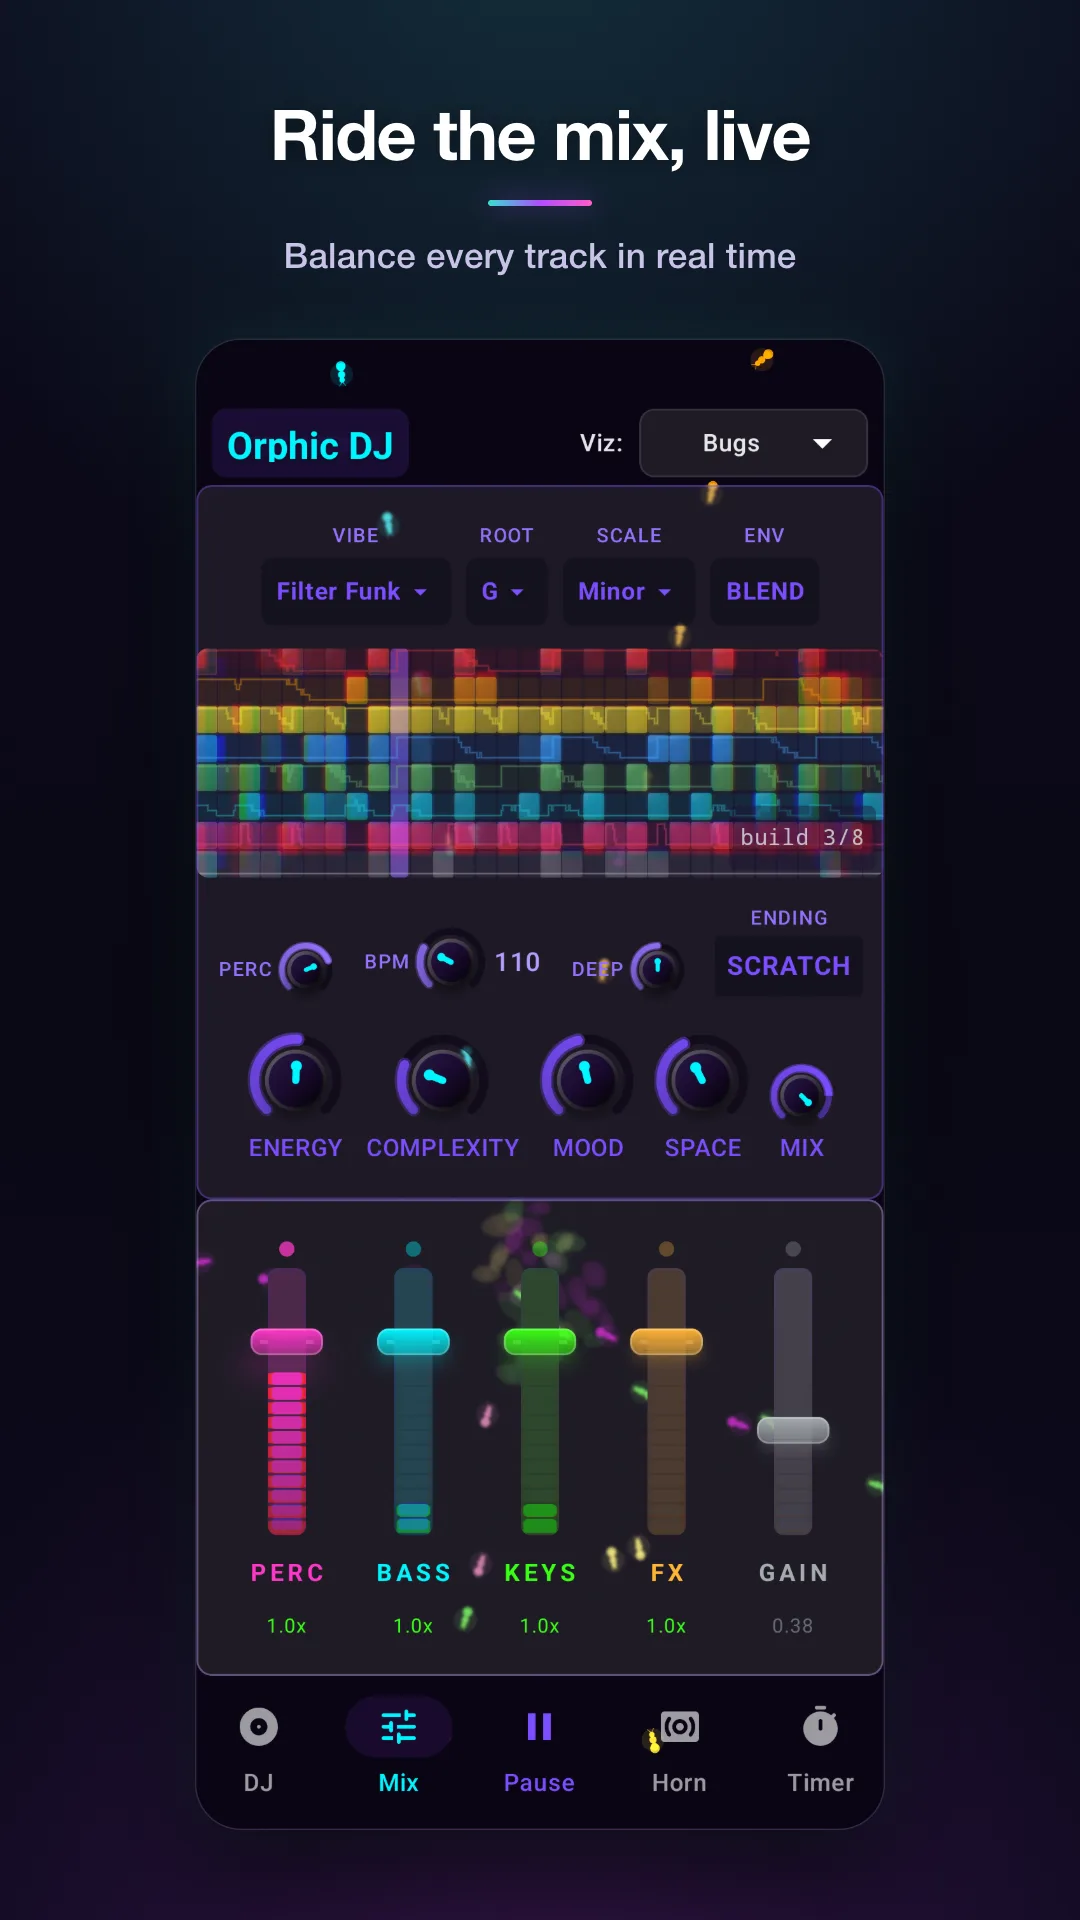Click the SPACE knob

click(701, 1079)
